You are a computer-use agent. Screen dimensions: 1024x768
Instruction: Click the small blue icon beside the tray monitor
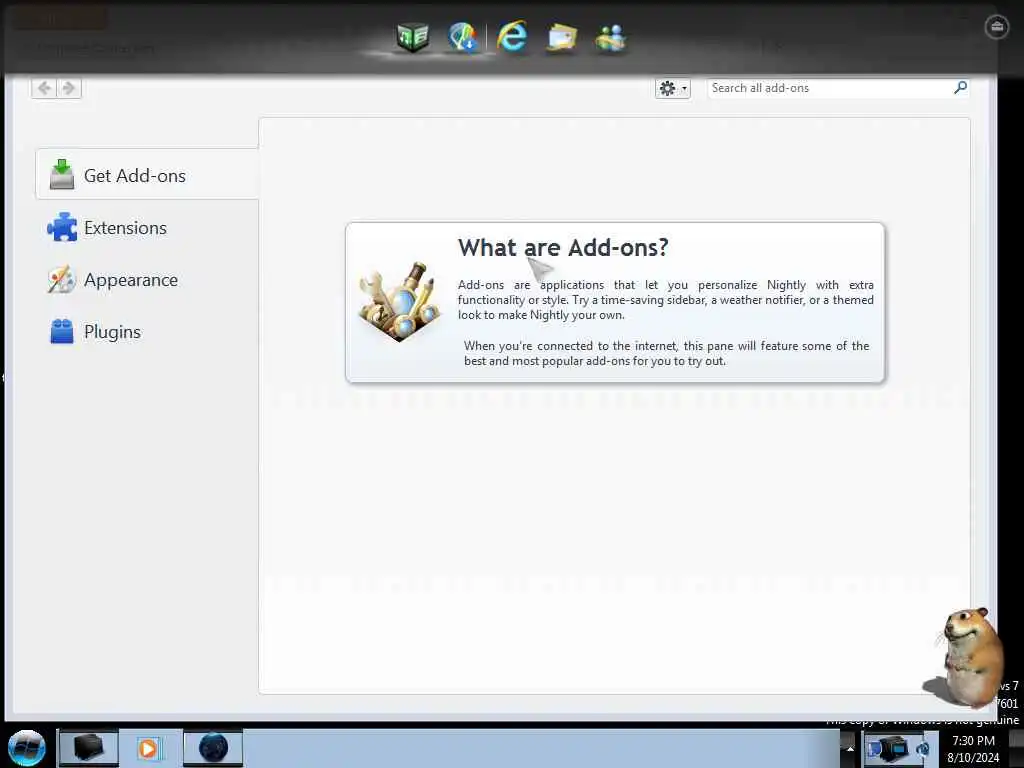(x=923, y=749)
